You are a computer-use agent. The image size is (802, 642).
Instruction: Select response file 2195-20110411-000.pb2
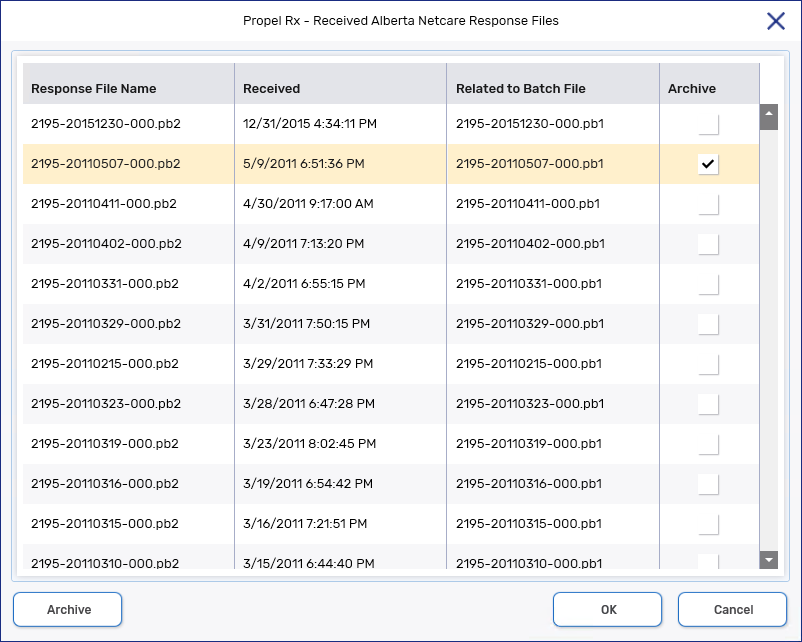104,204
